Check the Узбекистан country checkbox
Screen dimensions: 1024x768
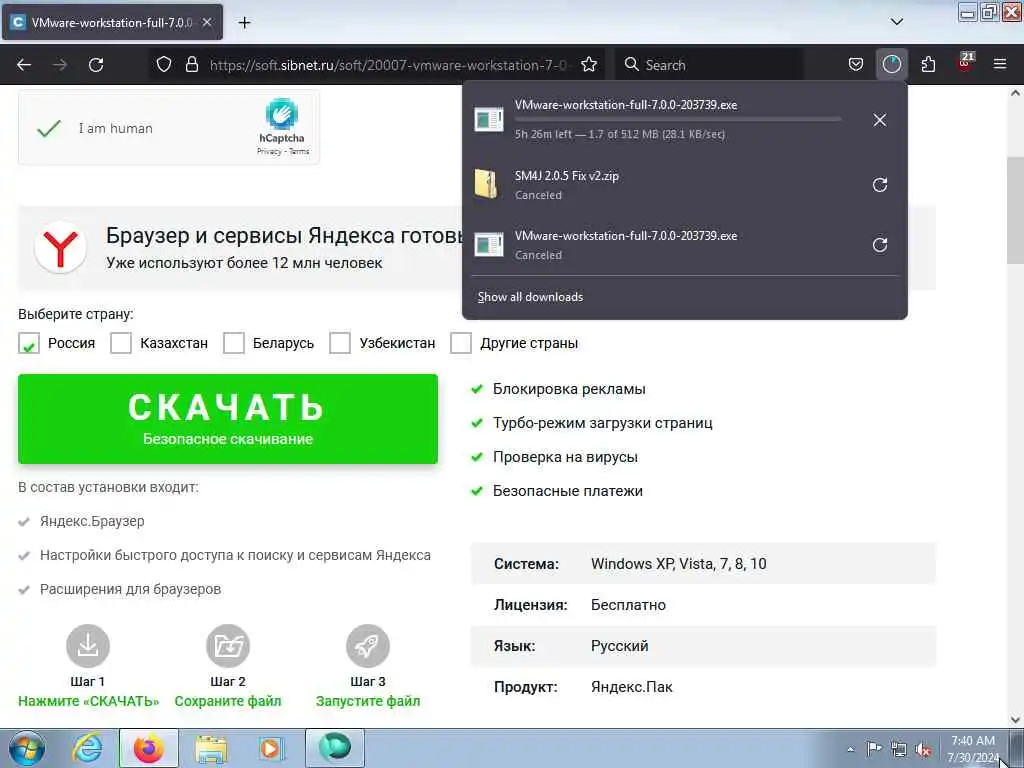coord(340,343)
